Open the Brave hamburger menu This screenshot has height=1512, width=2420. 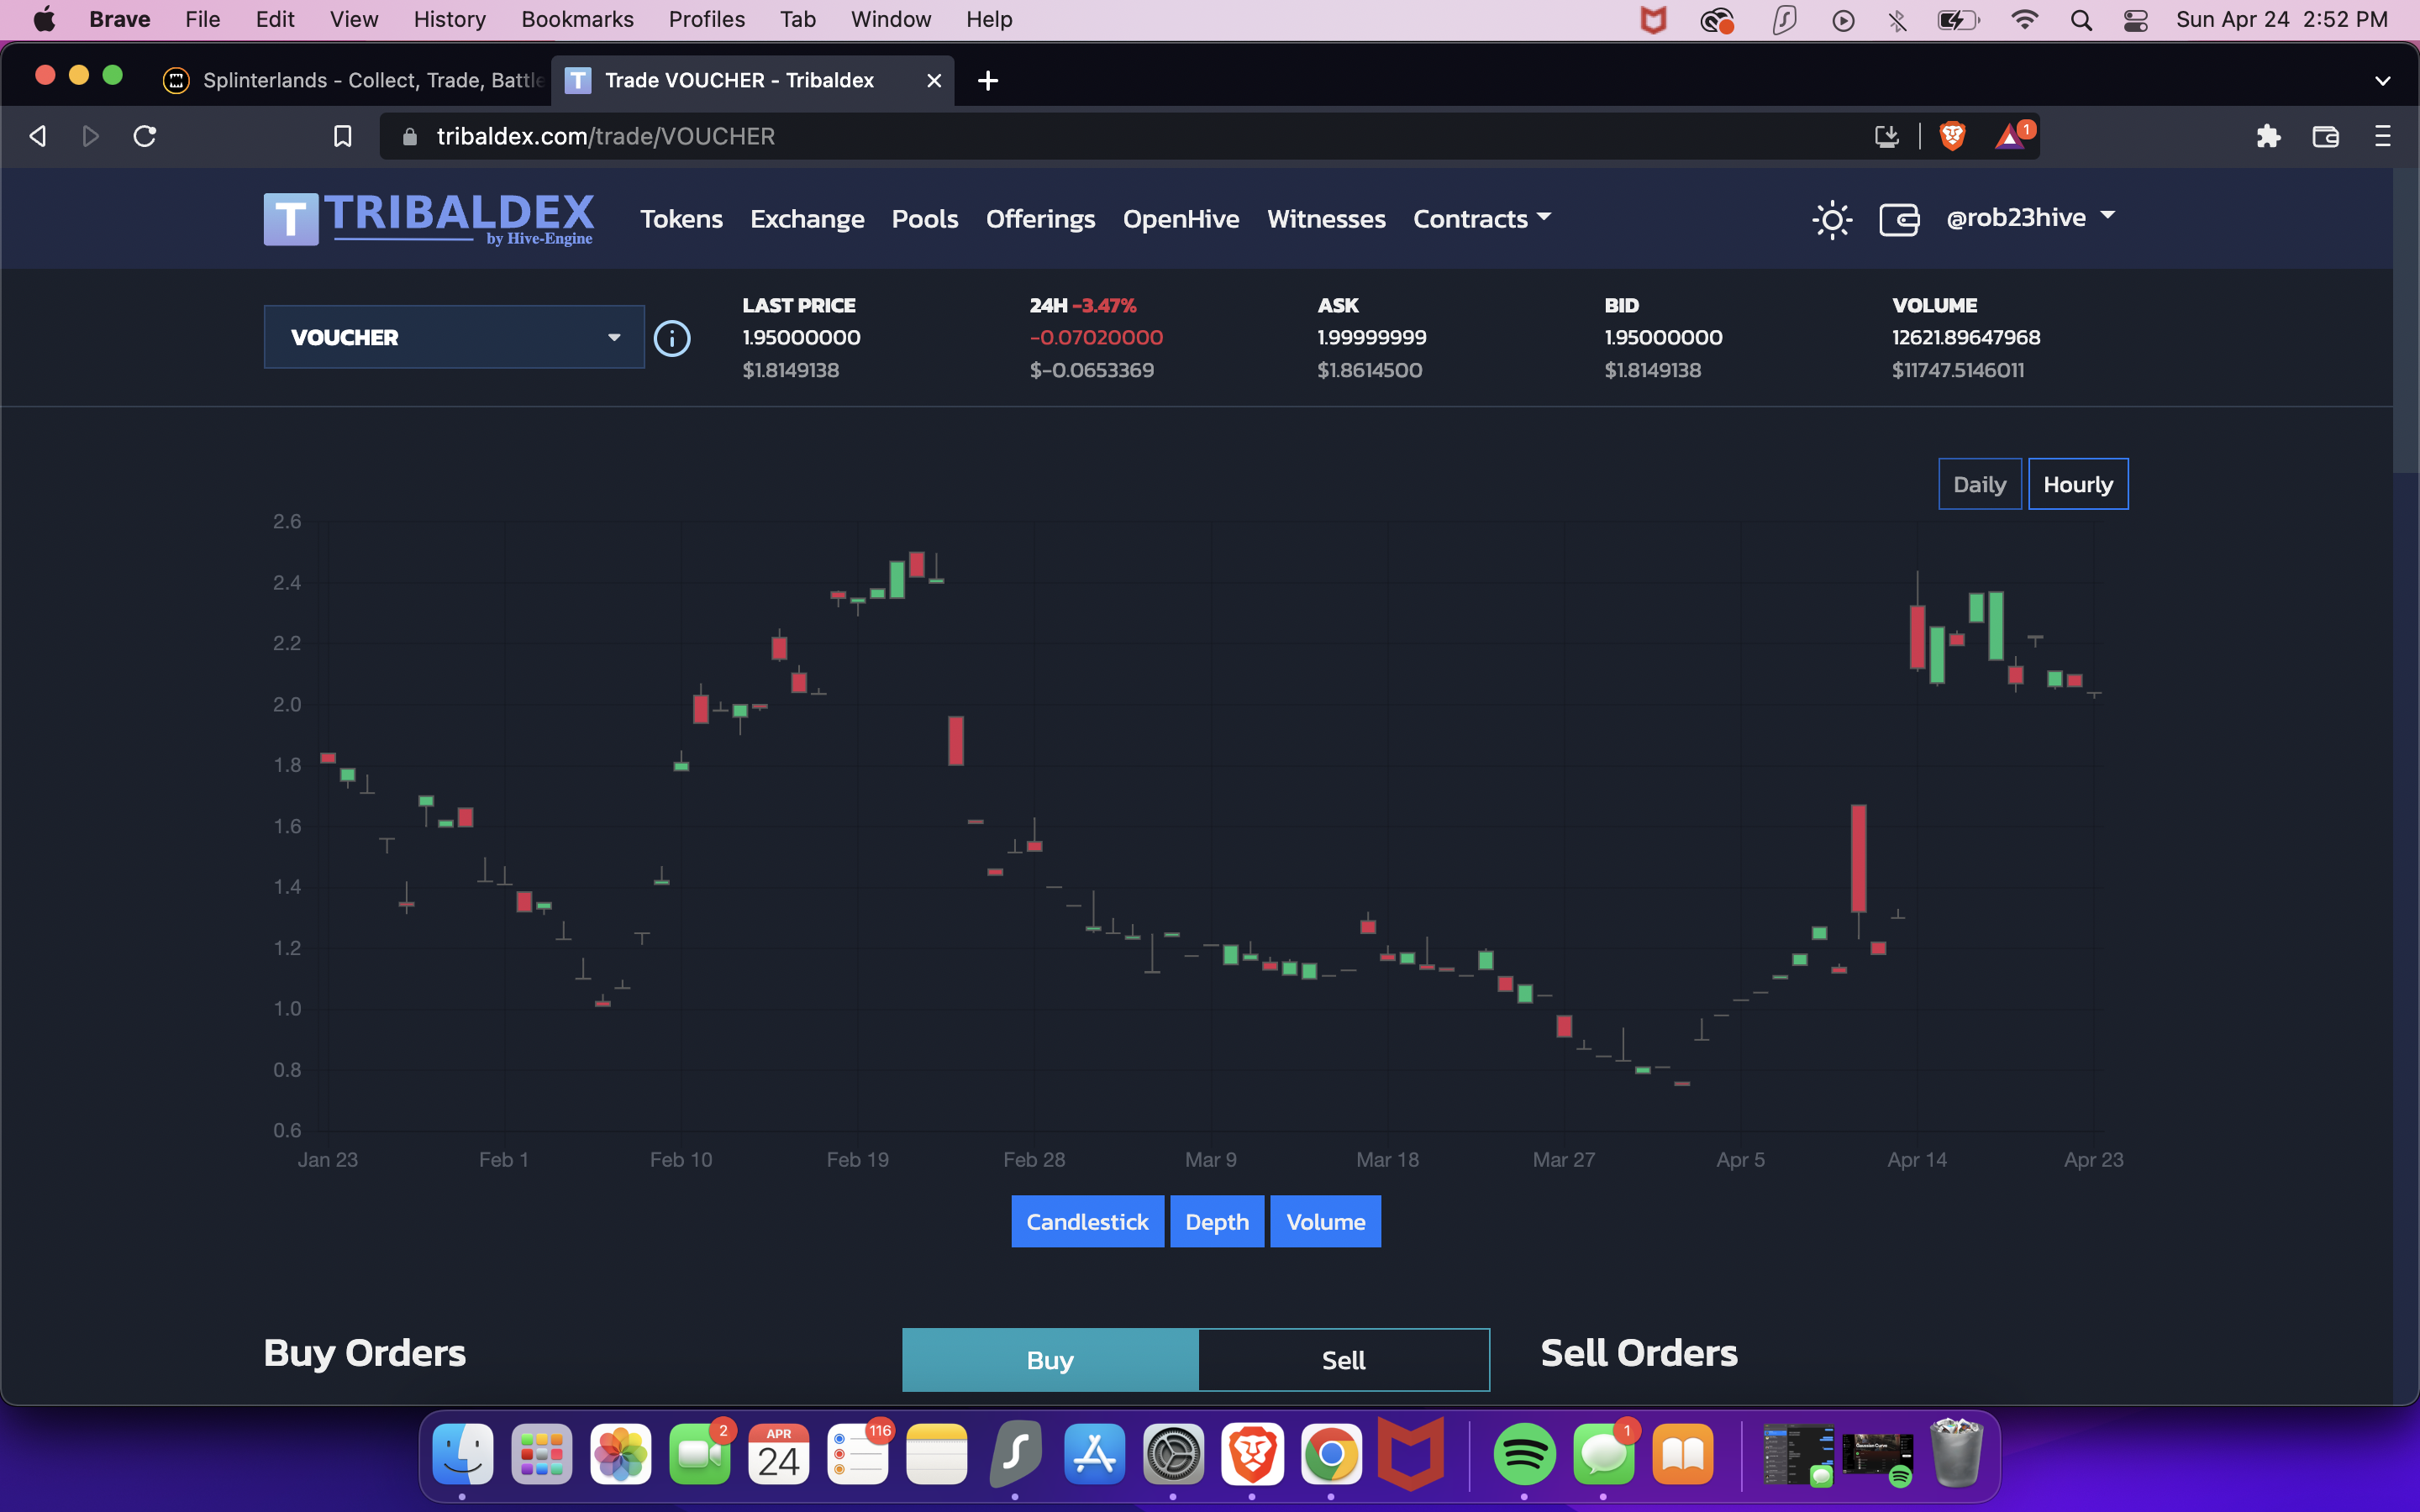pos(2382,136)
